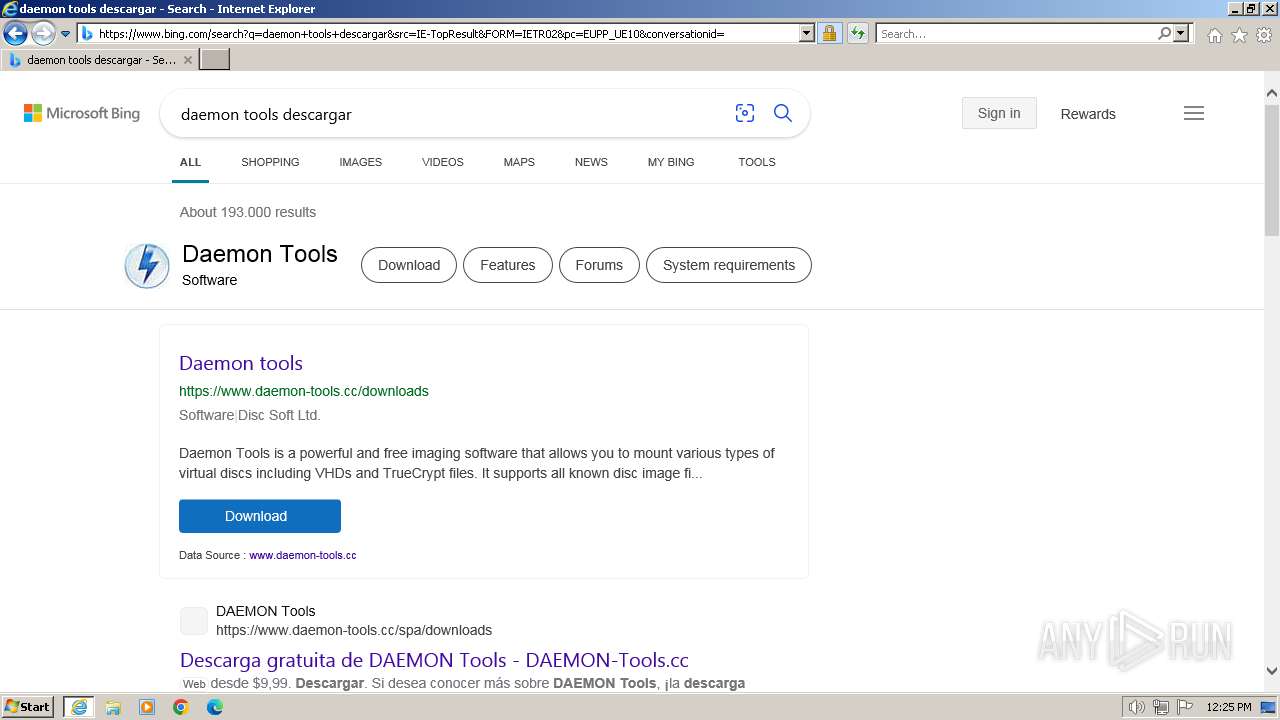
Task: Open the Edge taskbar icon
Action: coord(215,707)
